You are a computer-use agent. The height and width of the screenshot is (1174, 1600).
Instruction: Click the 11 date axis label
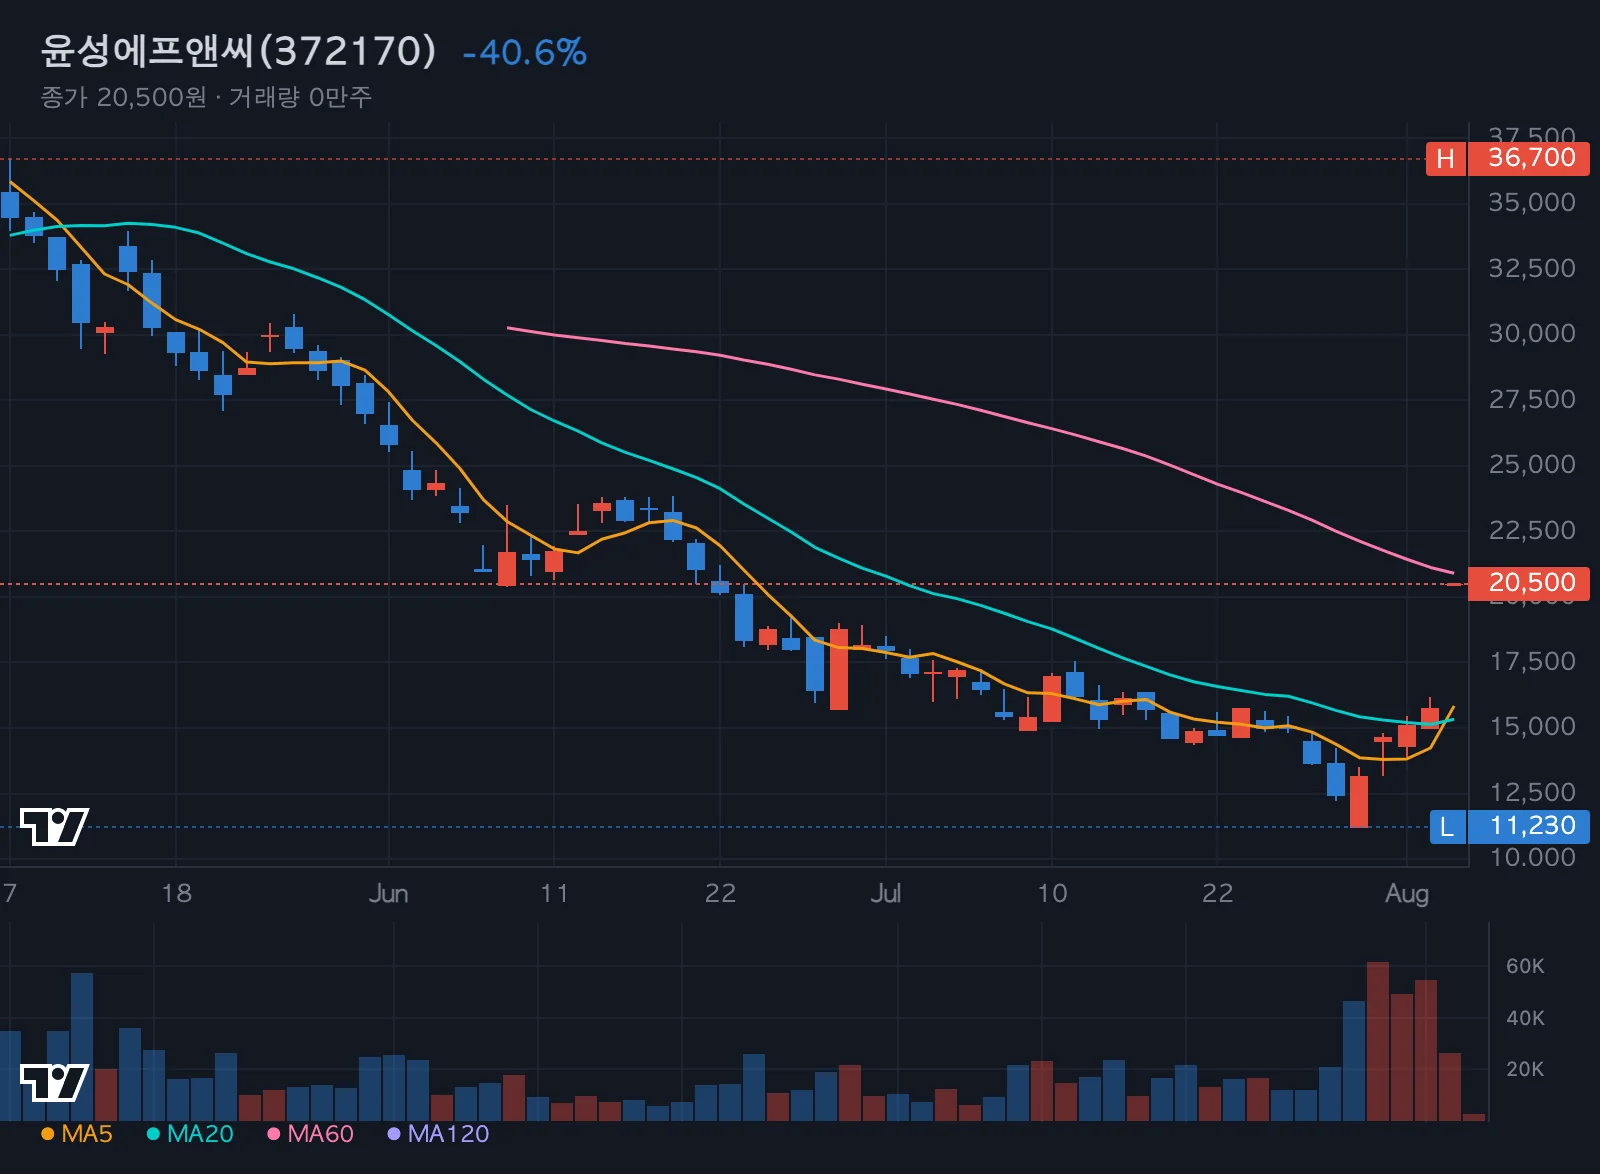[x=554, y=893]
